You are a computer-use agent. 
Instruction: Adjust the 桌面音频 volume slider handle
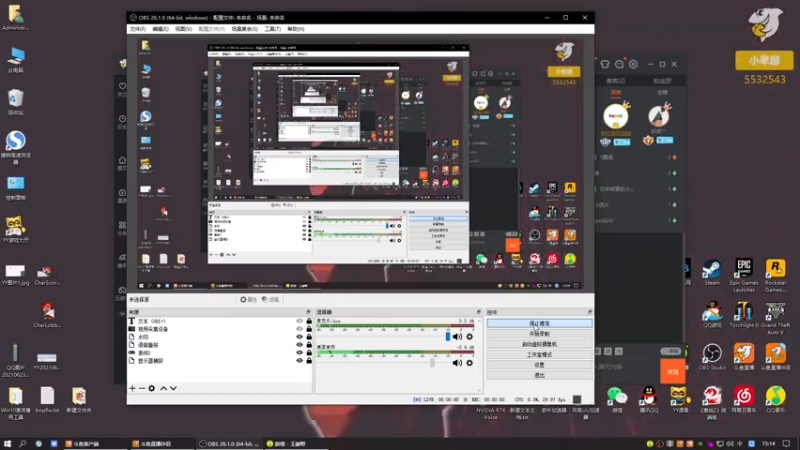[x=432, y=362]
